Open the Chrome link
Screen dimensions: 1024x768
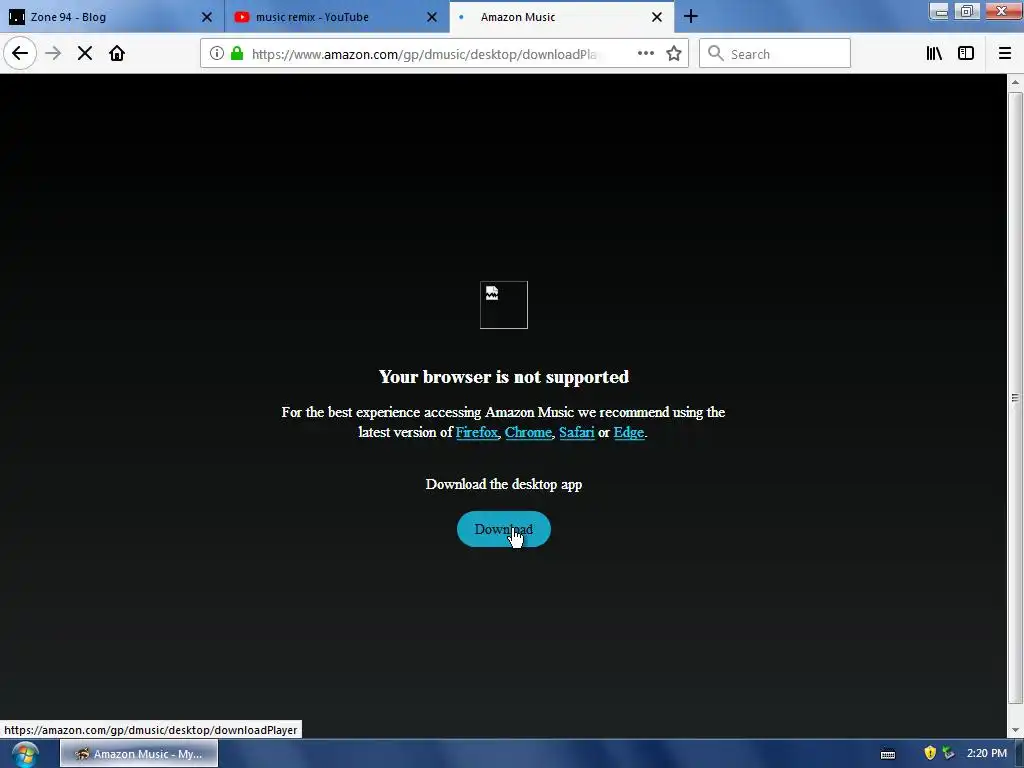528,432
